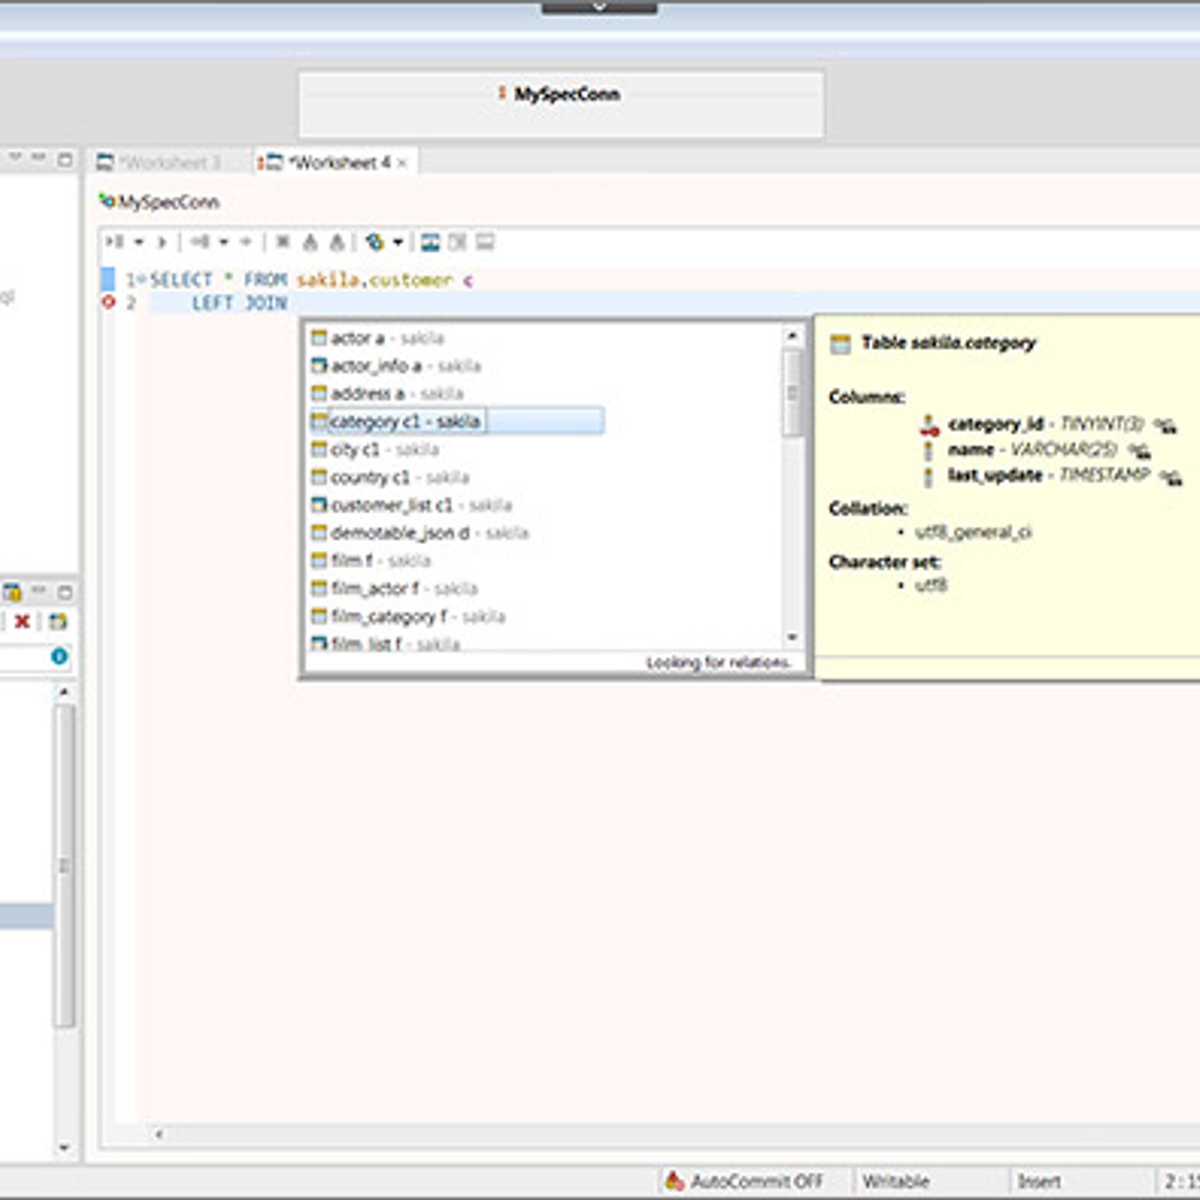The height and width of the screenshot is (1200, 1200).
Task: Choose 'actor_info a - sakila' suggestion
Action: pos(396,366)
